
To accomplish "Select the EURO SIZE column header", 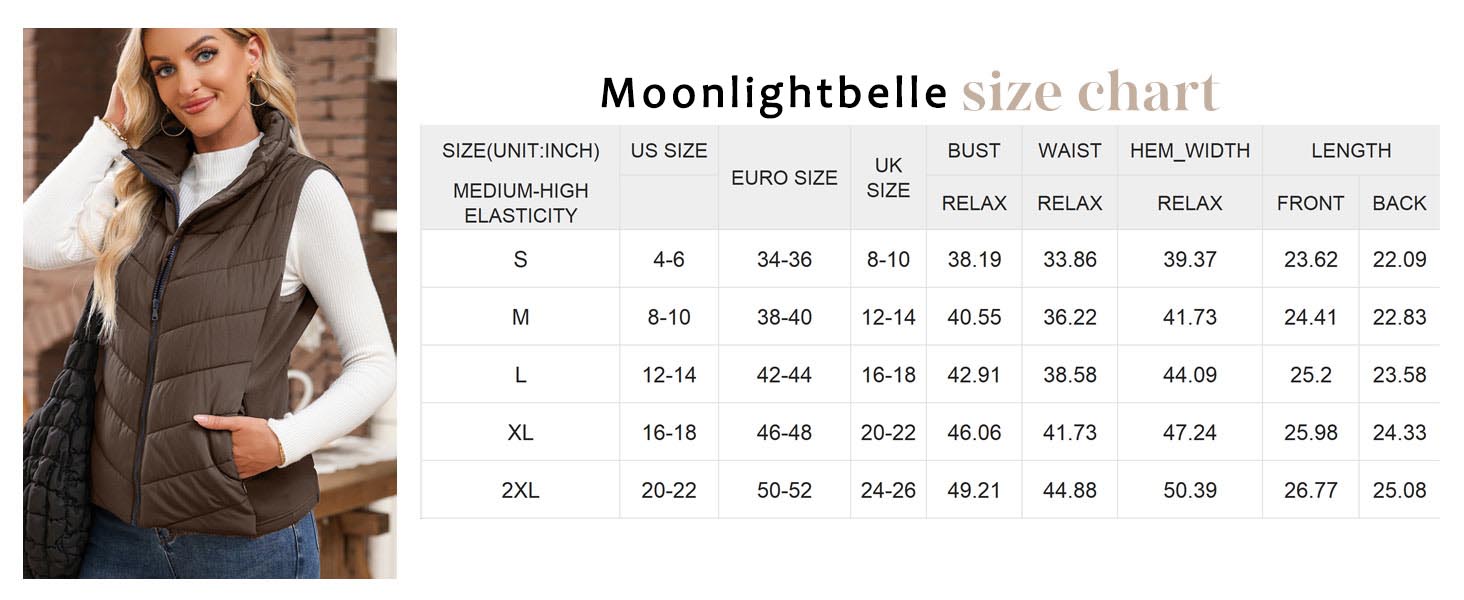I will click(x=784, y=178).
